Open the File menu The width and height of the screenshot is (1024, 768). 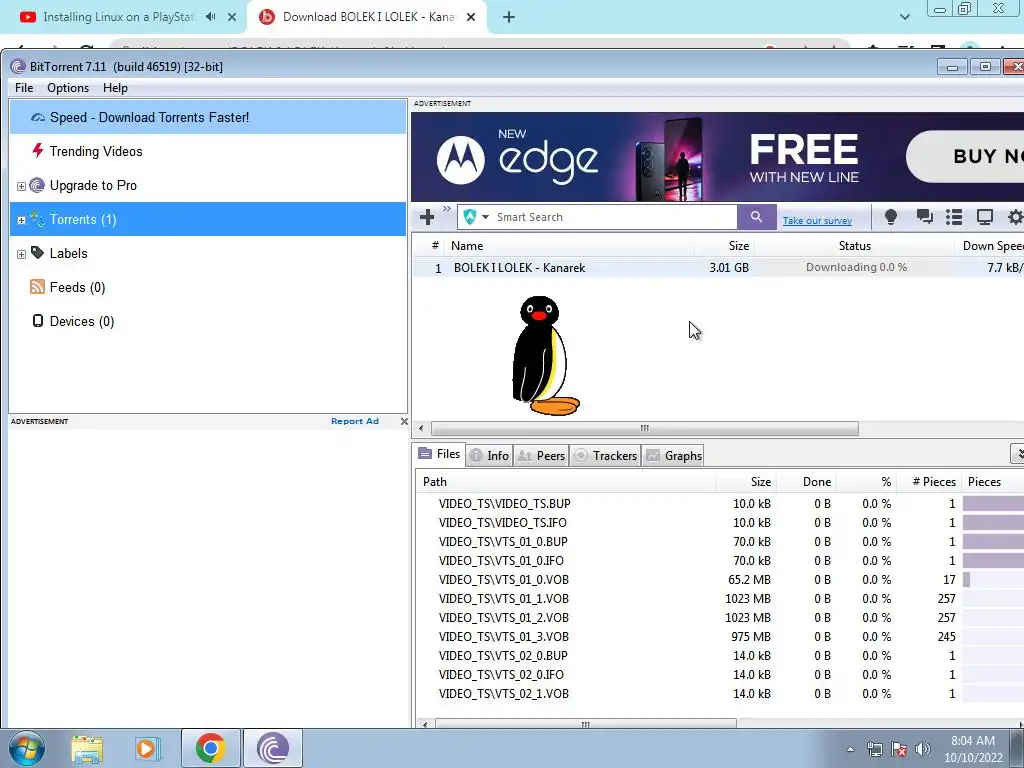pyautogui.click(x=24, y=88)
